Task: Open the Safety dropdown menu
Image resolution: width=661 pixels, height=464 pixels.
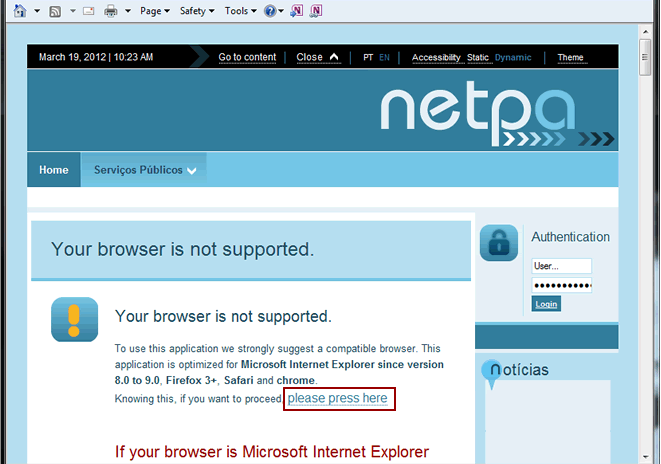Action: [x=197, y=11]
